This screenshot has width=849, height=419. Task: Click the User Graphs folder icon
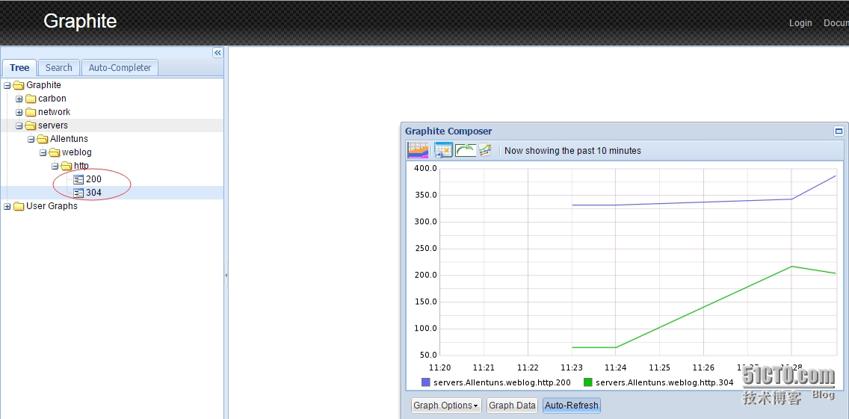(19, 206)
